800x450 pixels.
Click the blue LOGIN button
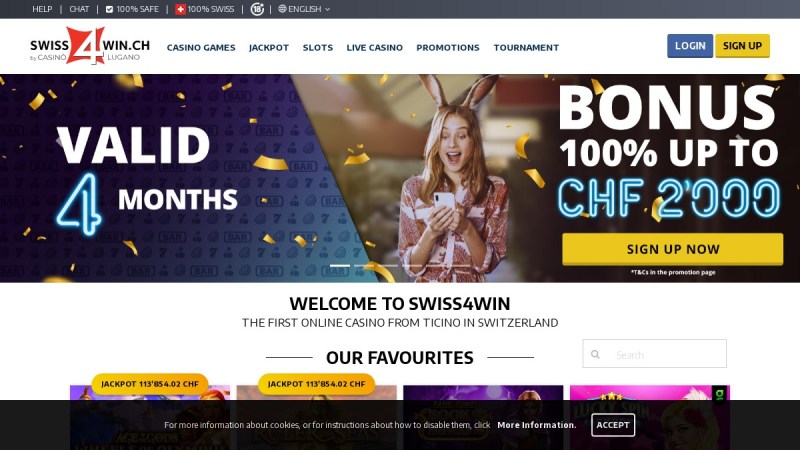(690, 46)
